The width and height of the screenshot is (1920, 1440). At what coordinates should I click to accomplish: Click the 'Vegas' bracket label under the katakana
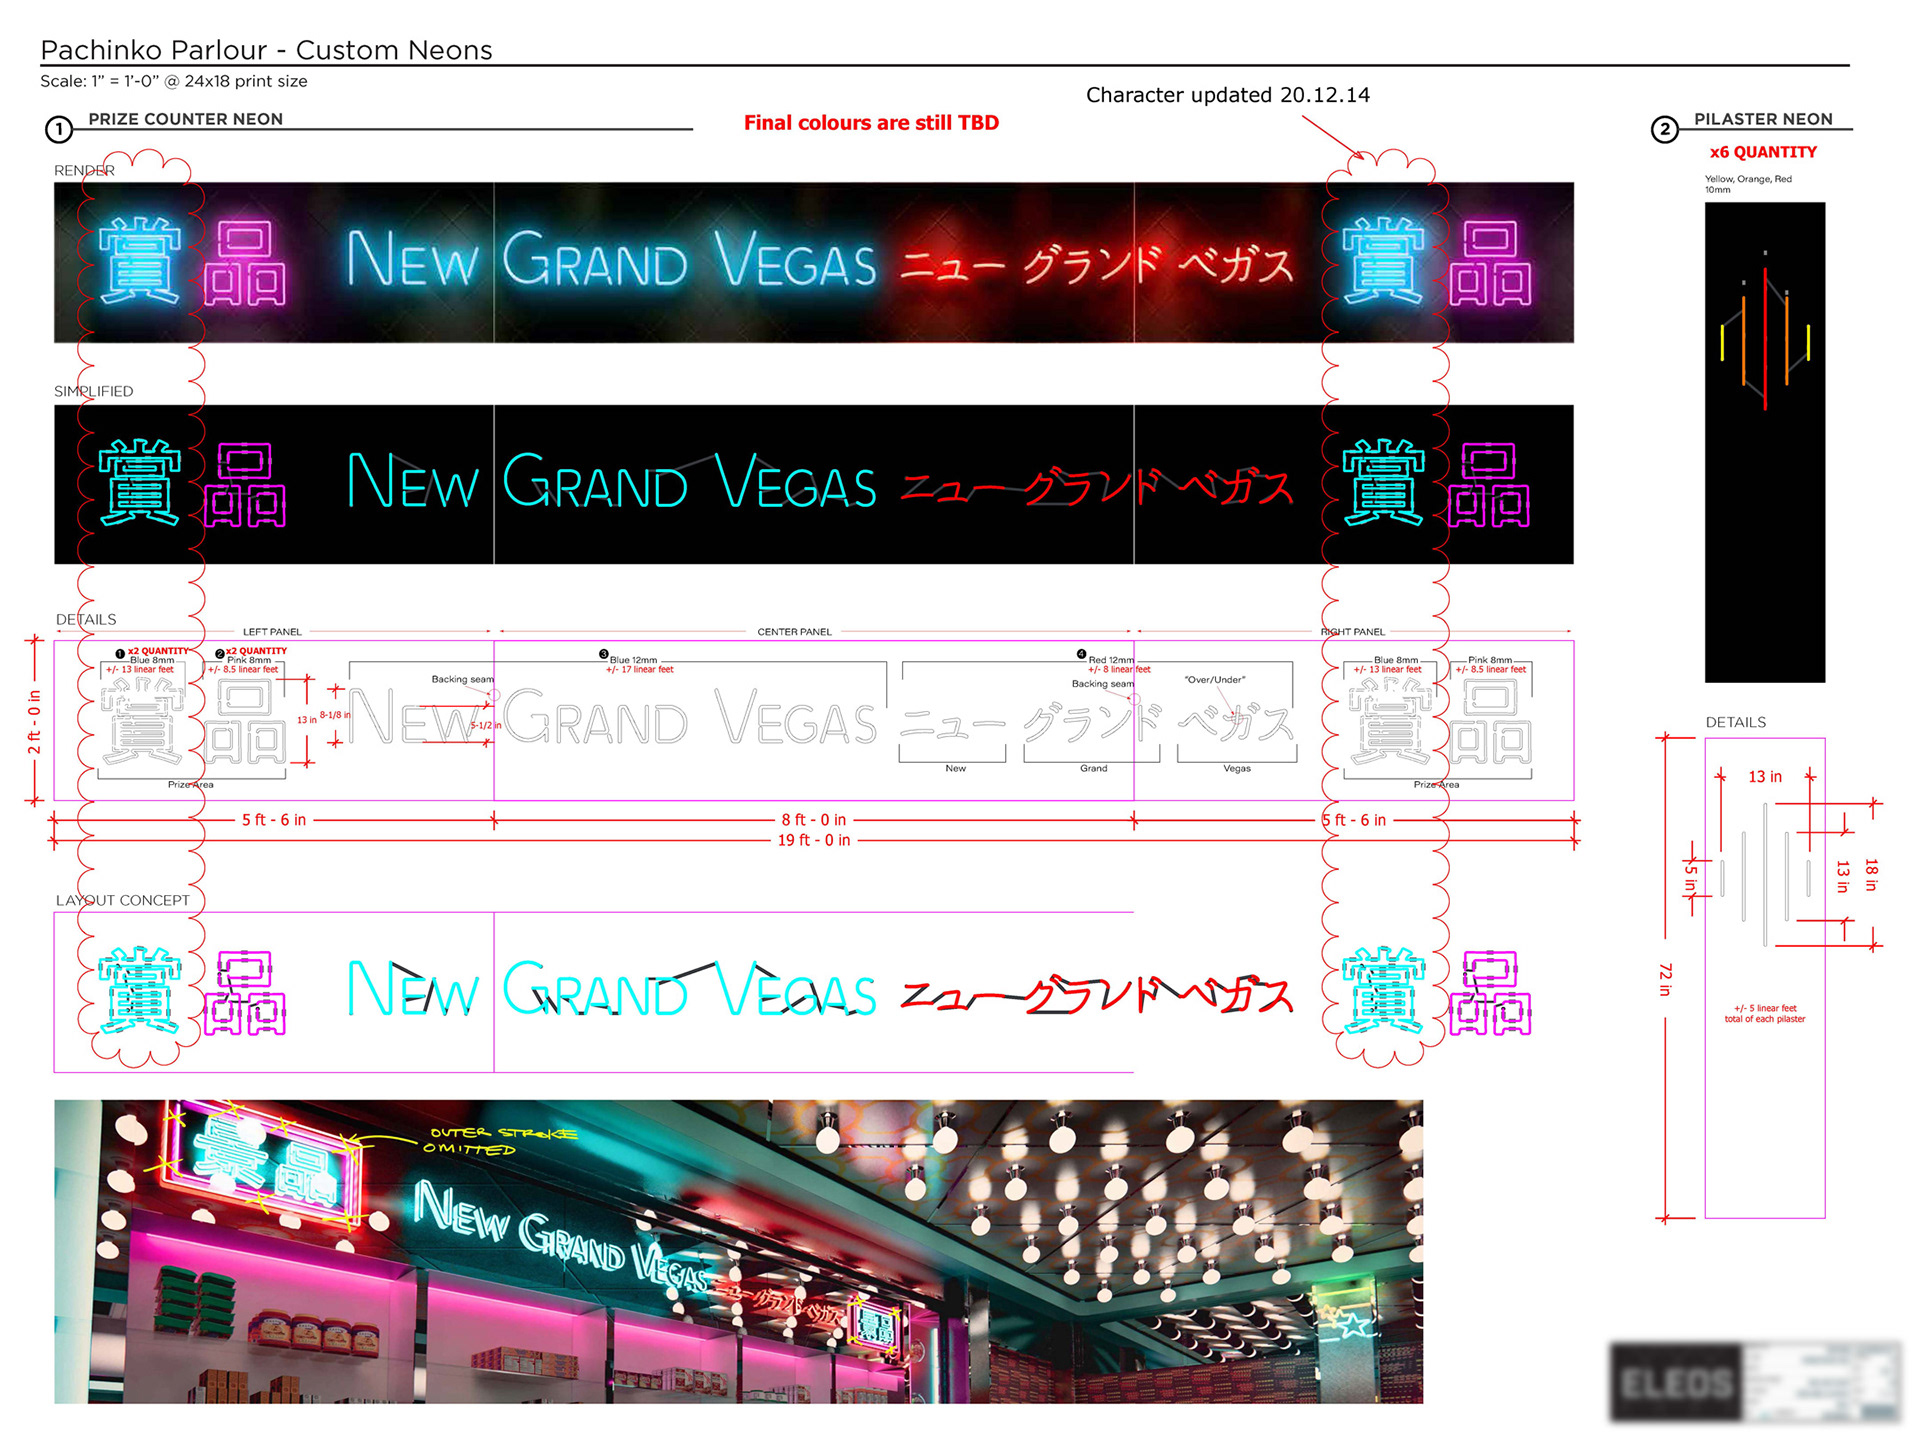(1236, 769)
